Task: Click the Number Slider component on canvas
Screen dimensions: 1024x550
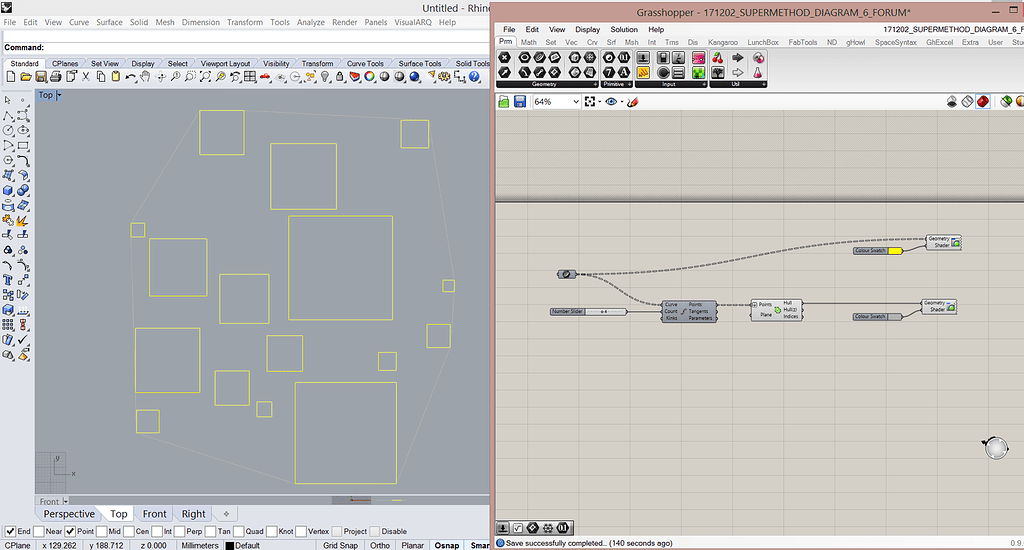Action: pos(588,312)
